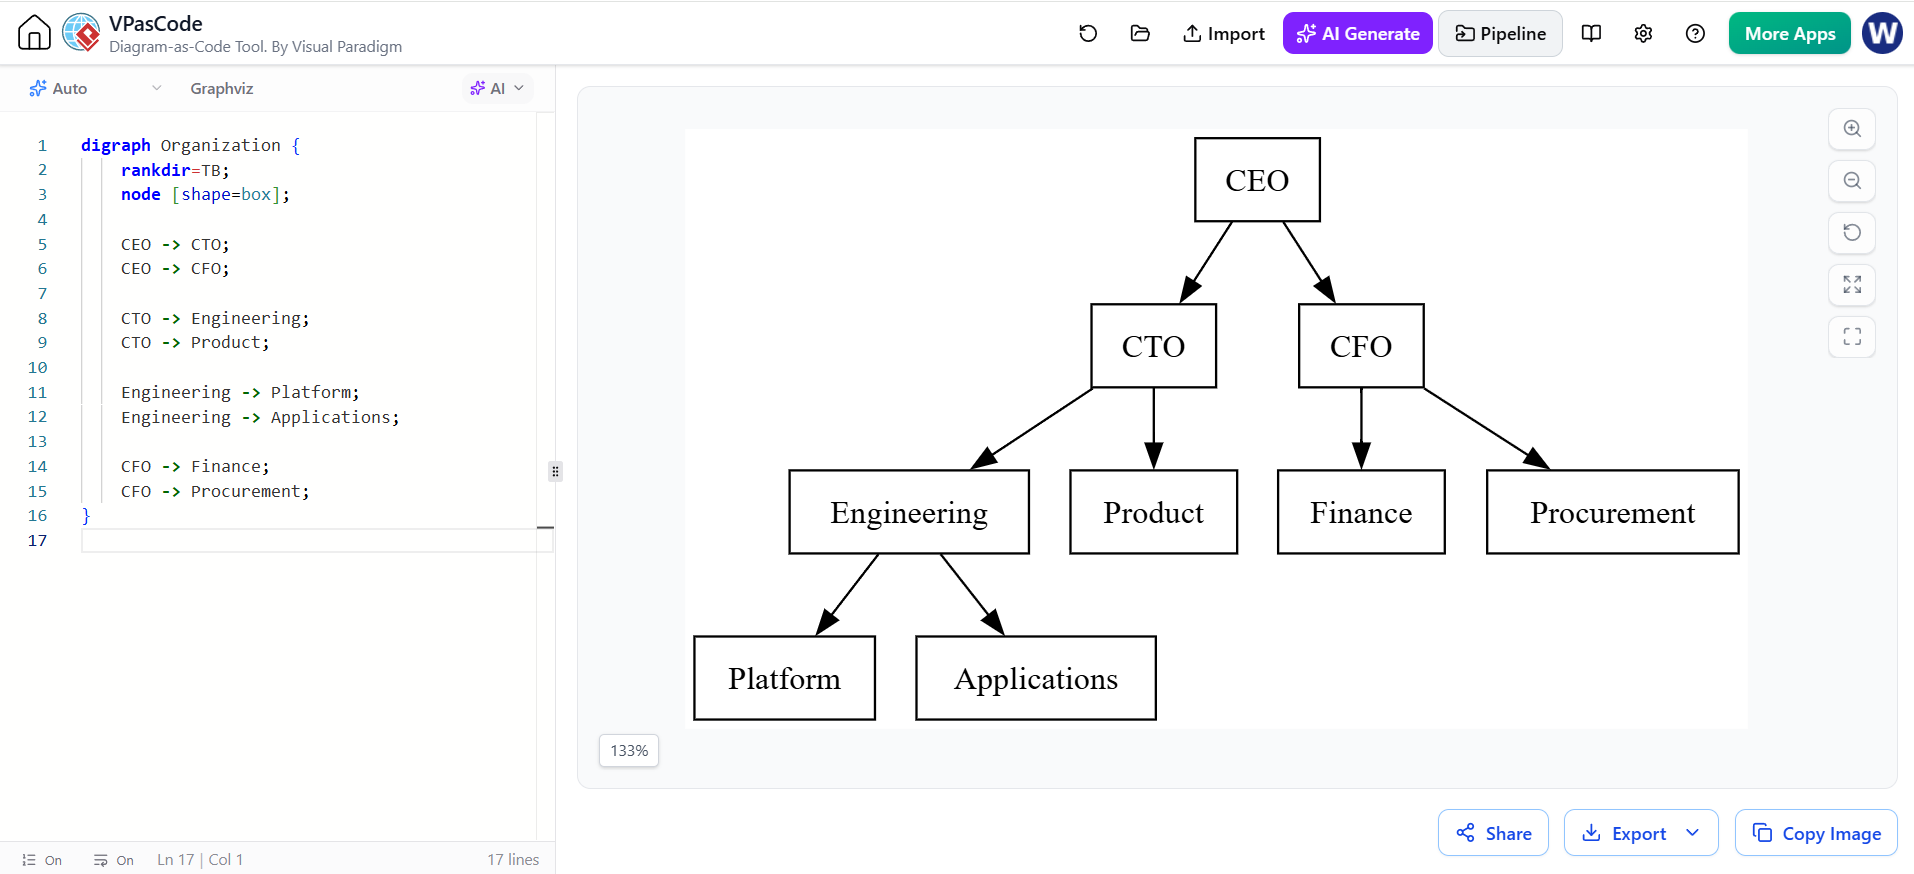Open settings gear icon
Screen dimensions: 1914x874
coord(1643,33)
